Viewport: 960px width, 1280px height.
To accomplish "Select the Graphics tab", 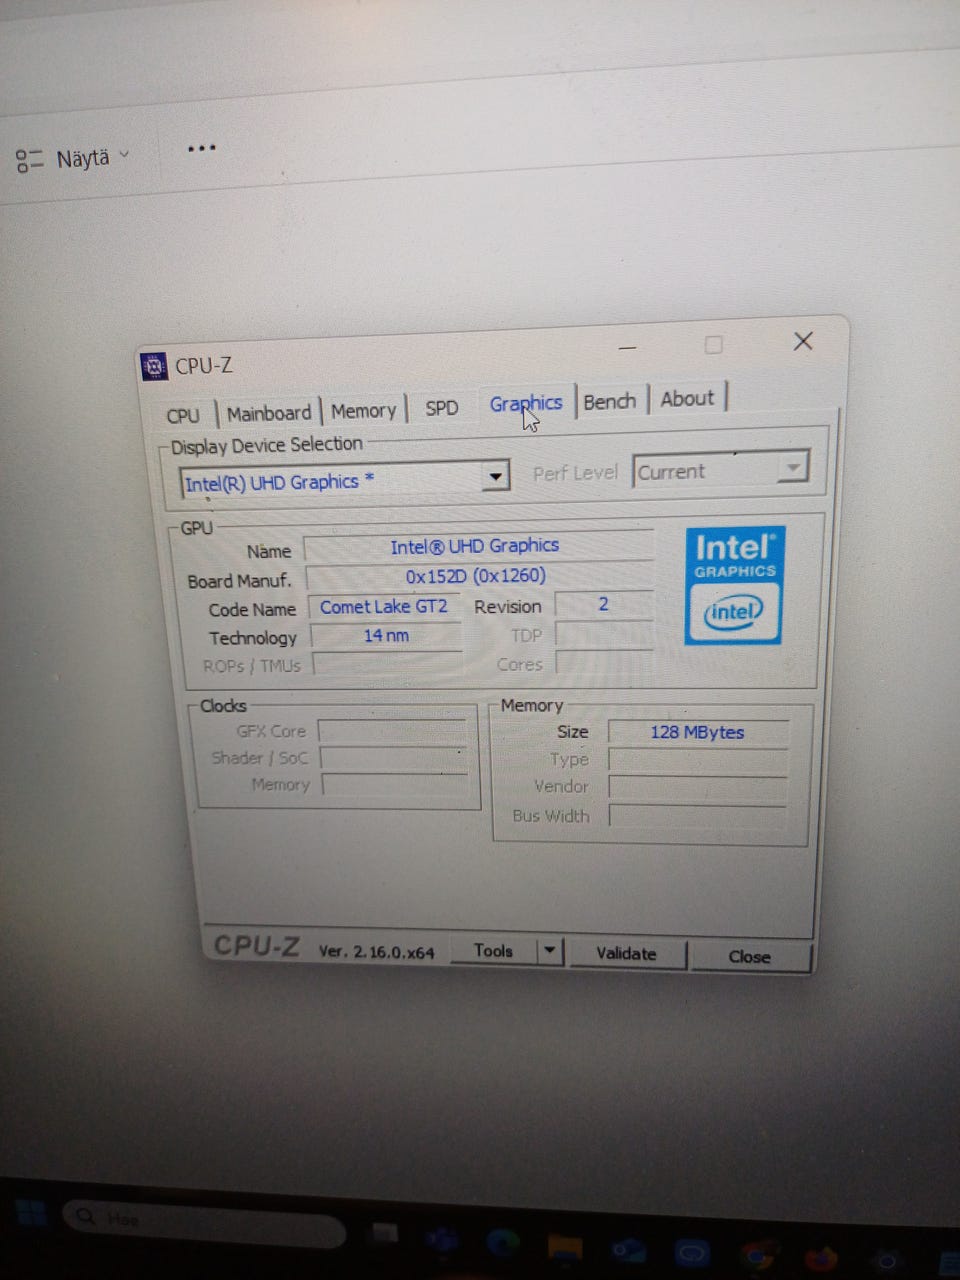I will 526,404.
